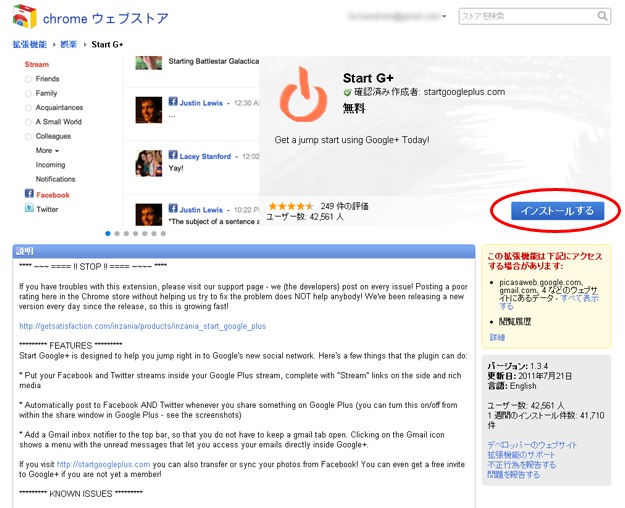This screenshot has width=625, height=508.
Task: Click the 説明 description section header
Action: point(244,251)
